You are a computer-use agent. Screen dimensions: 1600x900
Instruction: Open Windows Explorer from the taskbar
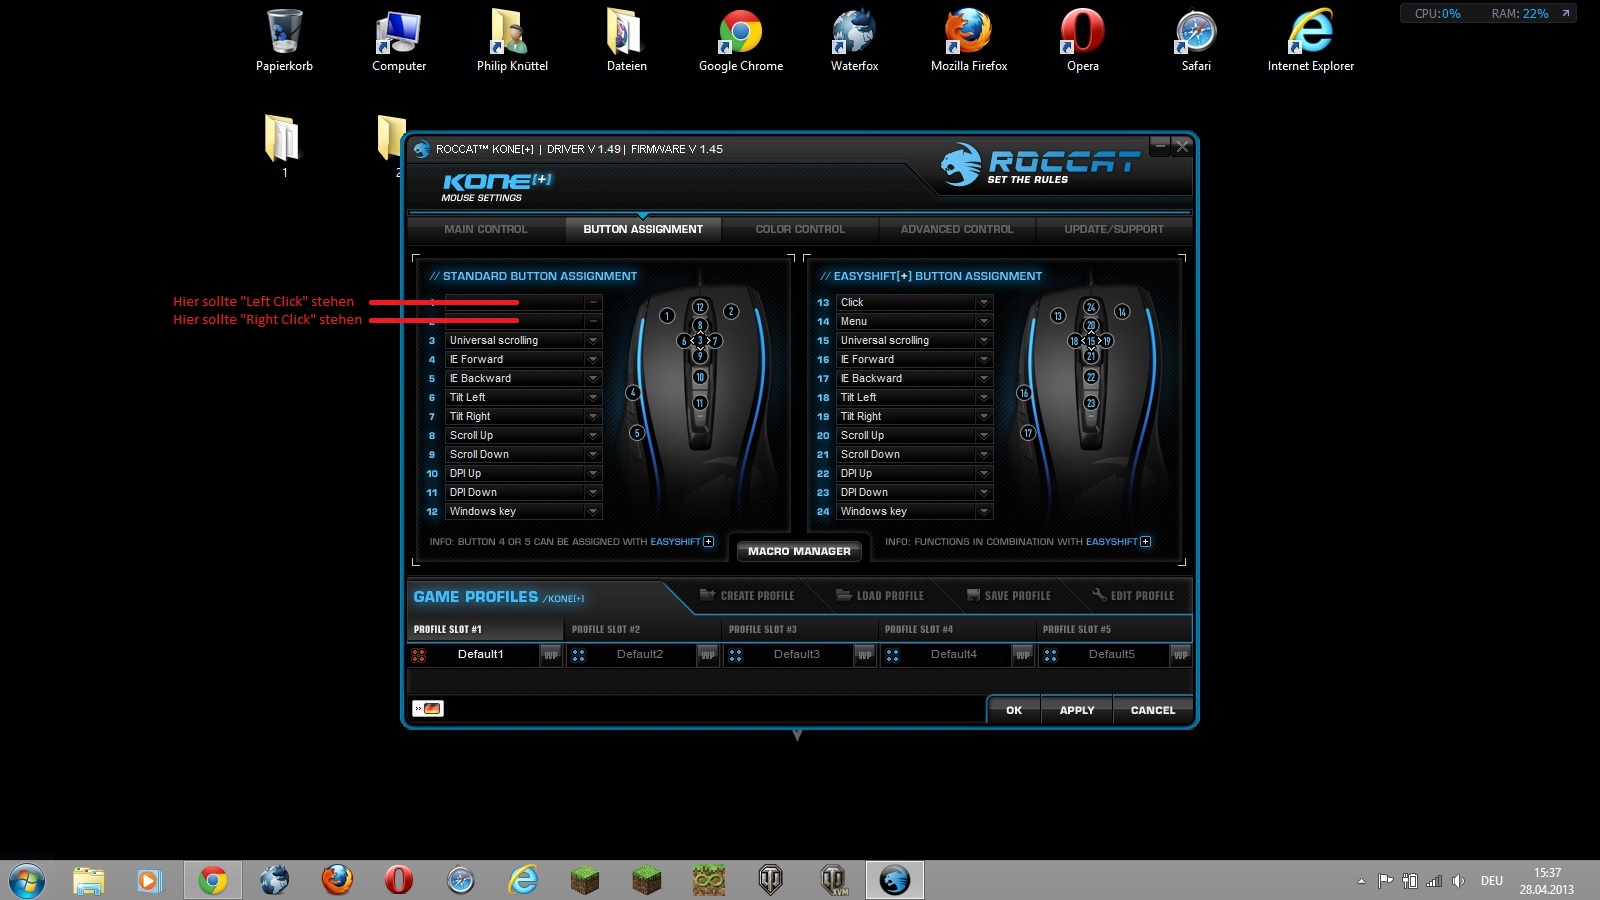point(88,880)
